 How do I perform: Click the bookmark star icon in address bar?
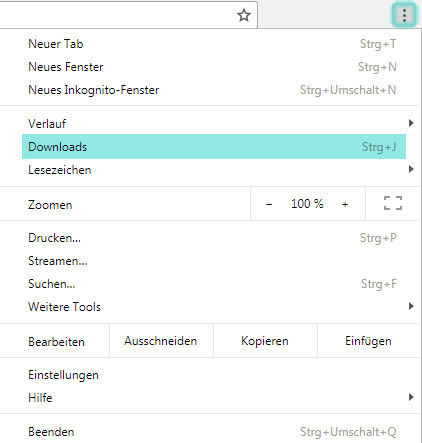click(244, 15)
